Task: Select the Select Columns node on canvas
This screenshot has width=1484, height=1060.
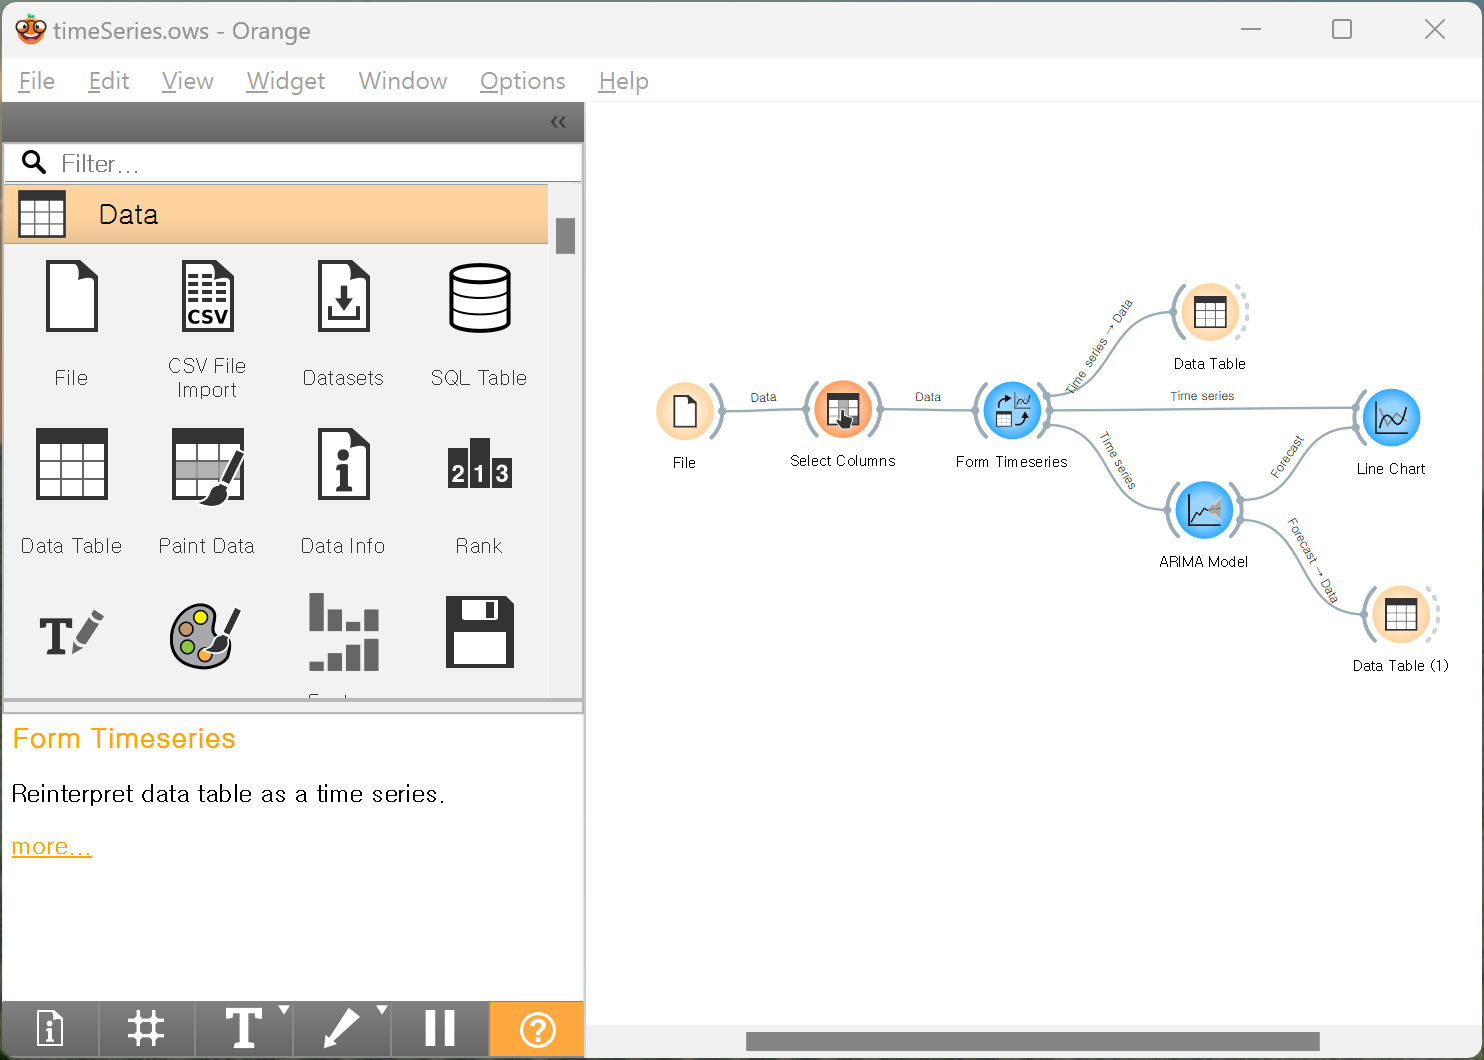Action: coord(843,409)
